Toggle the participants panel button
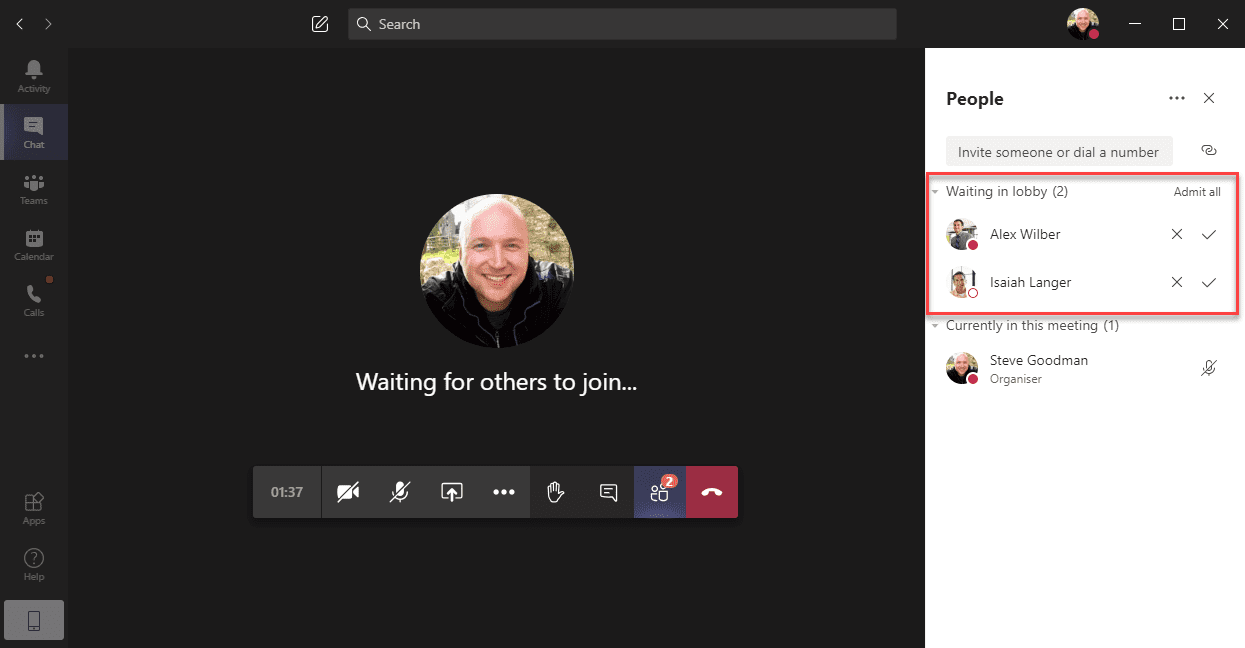1245x648 pixels. tap(660, 492)
